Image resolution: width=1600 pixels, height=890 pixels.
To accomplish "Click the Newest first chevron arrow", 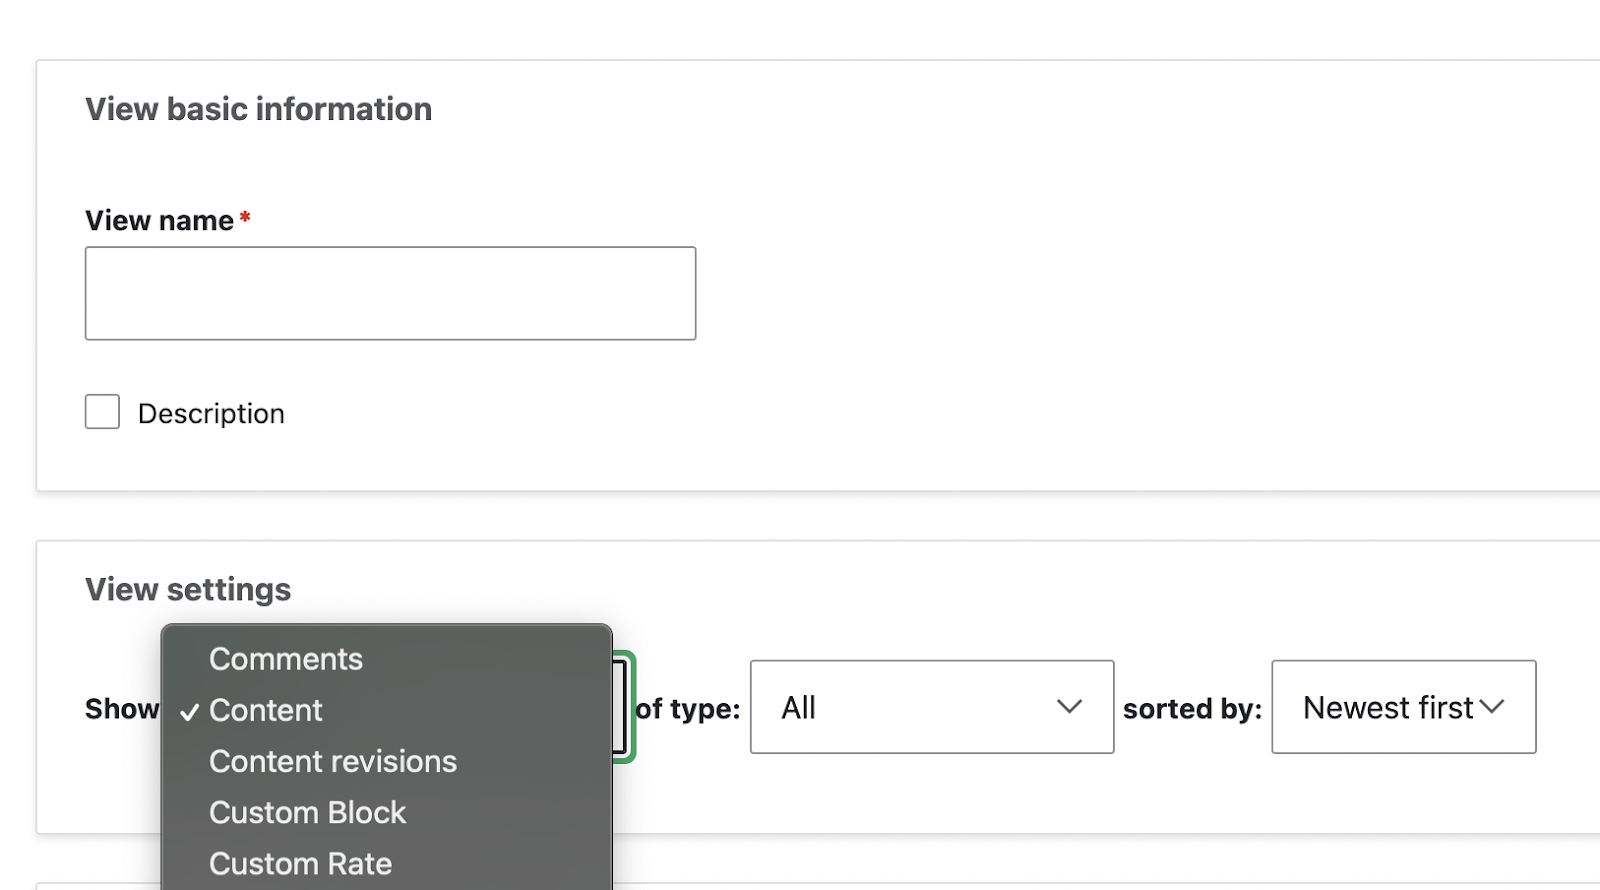I will (x=1492, y=707).
